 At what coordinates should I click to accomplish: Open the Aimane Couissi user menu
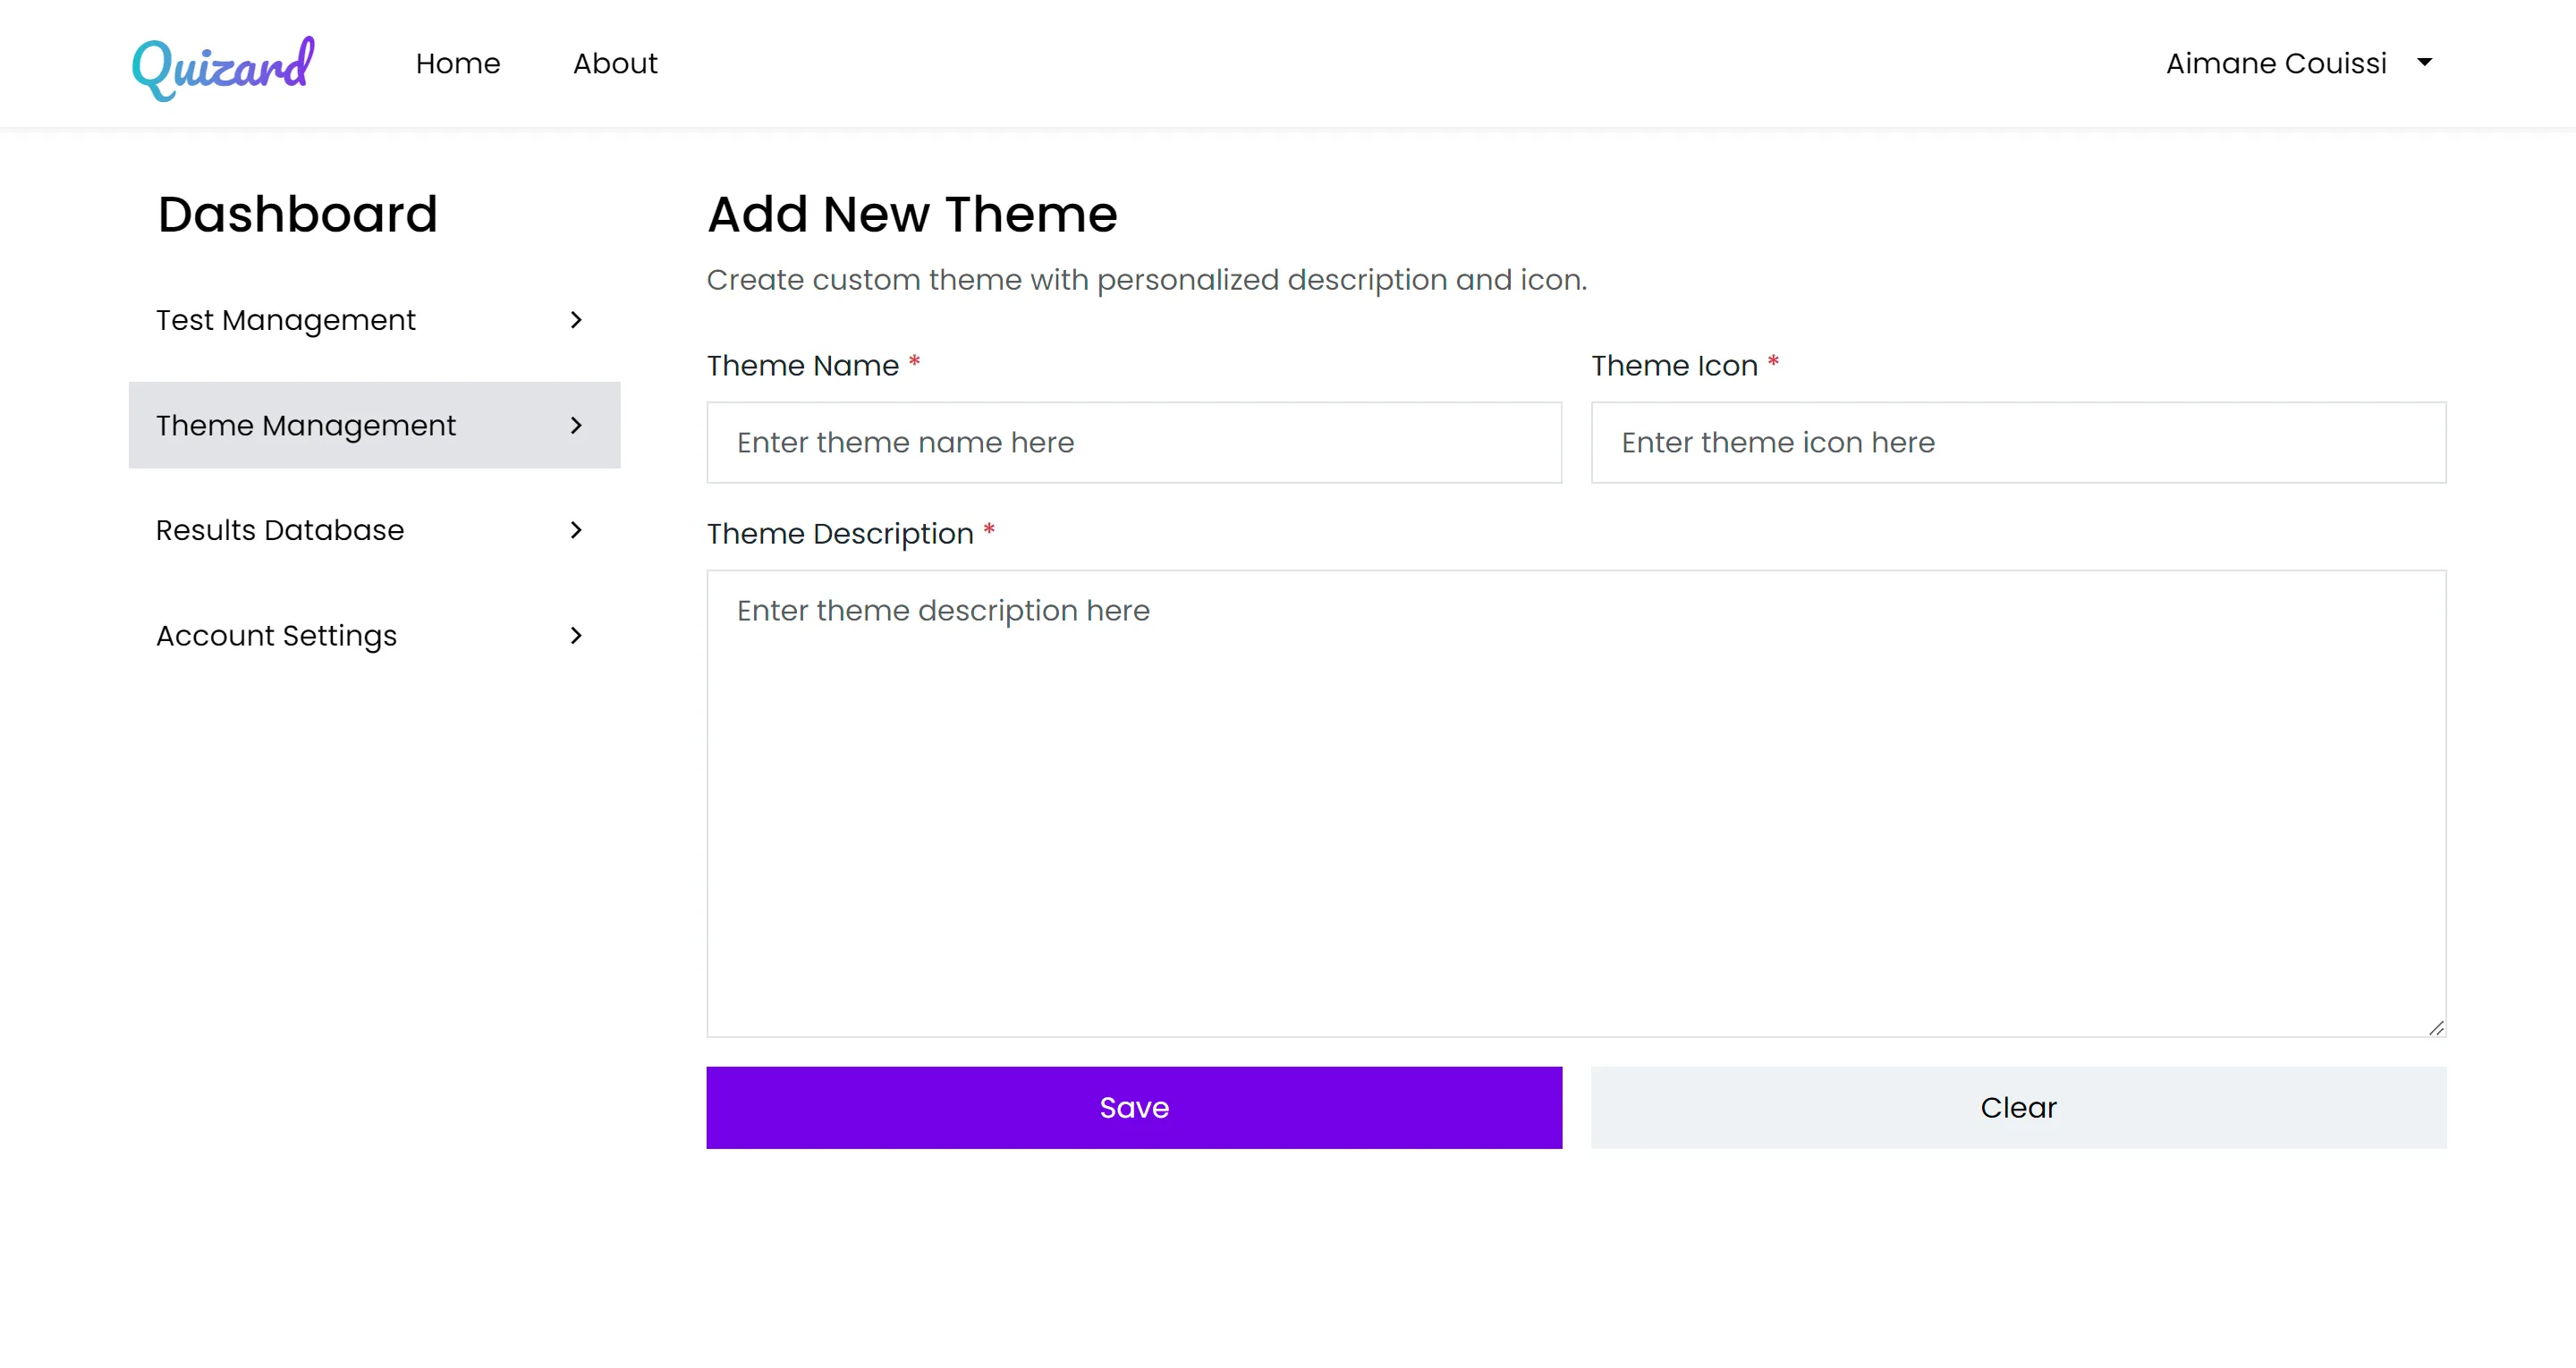click(x=2298, y=64)
